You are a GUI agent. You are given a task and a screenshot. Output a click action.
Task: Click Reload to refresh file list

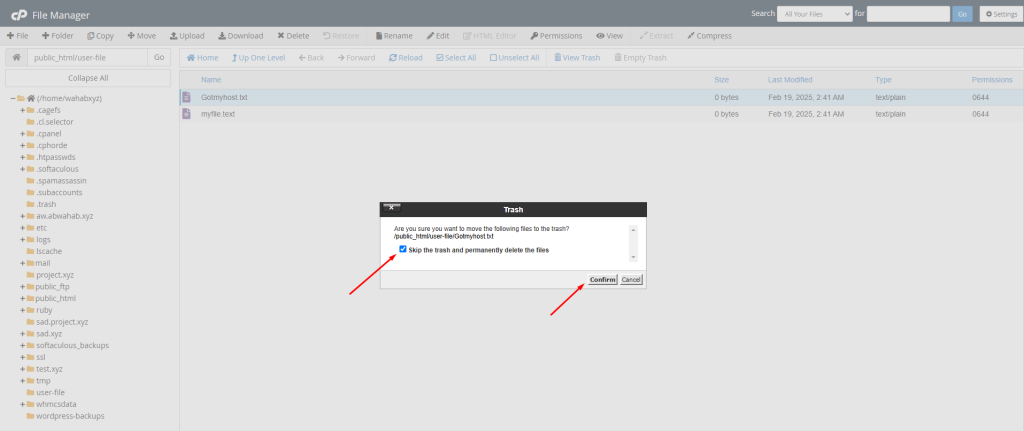click(x=405, y=58)
